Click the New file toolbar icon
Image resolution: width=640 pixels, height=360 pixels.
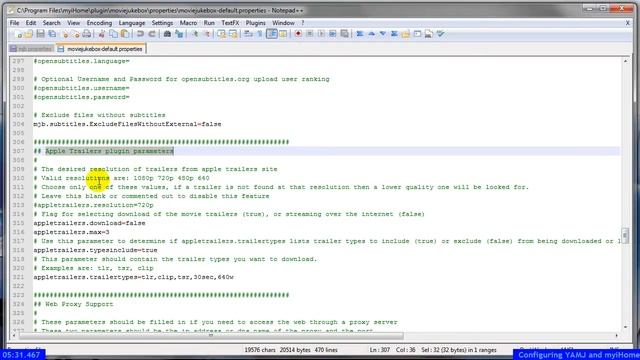[19, 34]
